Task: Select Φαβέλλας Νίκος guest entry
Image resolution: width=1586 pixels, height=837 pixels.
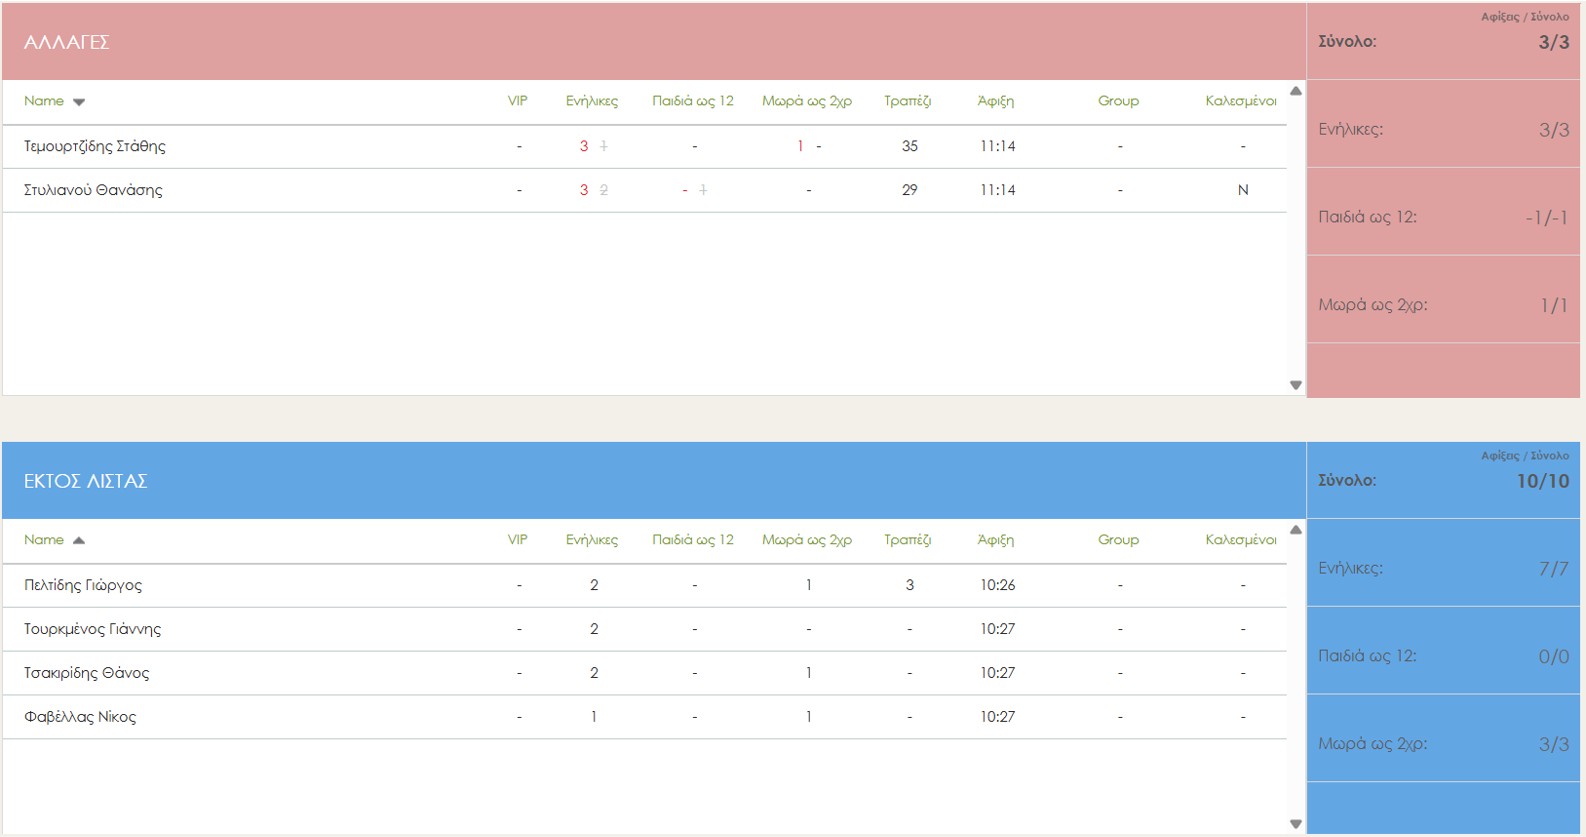Action: 80,717
